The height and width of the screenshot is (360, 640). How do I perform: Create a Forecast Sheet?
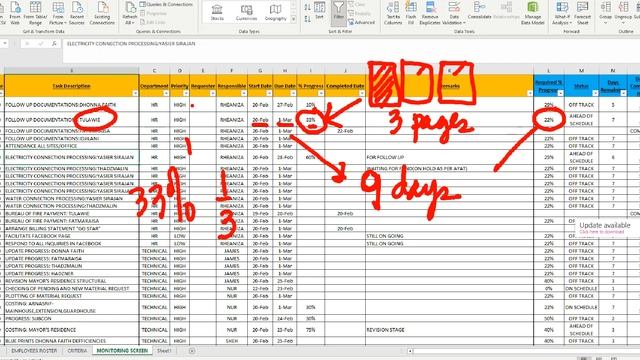(x=582, y=12)
